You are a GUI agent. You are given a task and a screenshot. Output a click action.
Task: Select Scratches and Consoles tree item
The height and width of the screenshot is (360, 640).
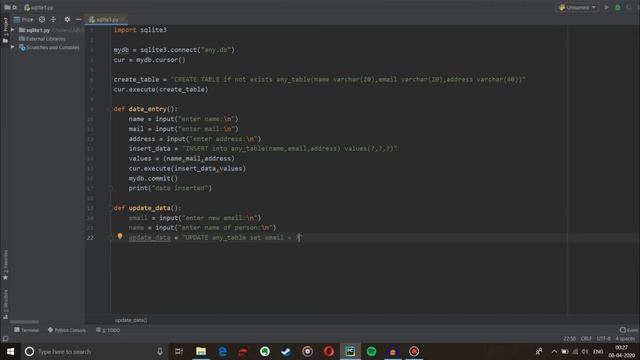pos(49,47)
